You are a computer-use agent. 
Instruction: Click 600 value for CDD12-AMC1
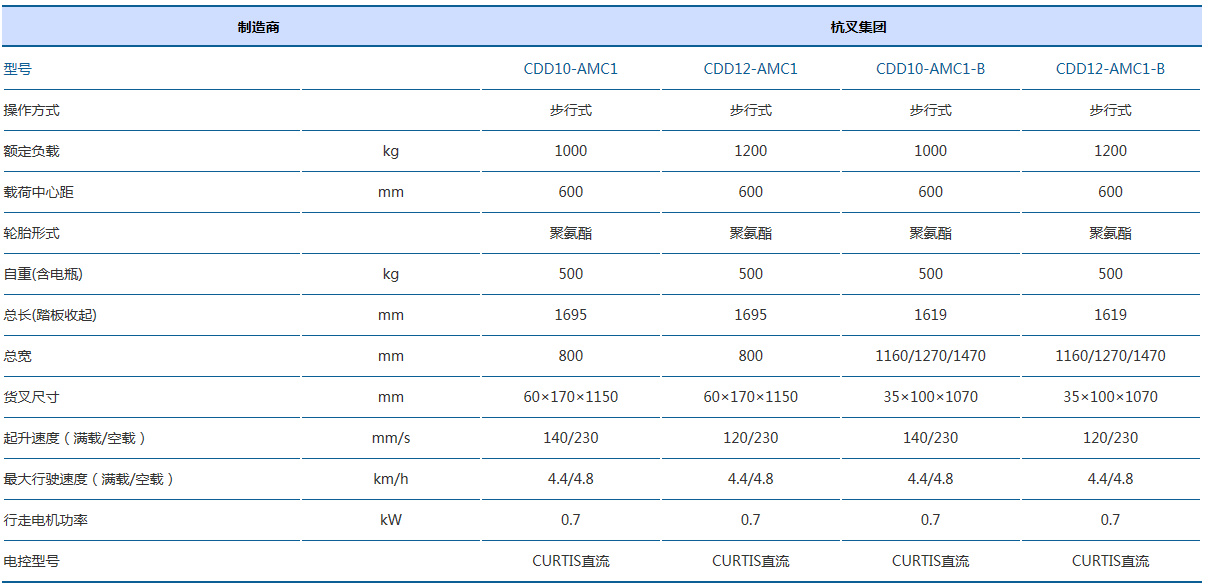click(751, 192)
